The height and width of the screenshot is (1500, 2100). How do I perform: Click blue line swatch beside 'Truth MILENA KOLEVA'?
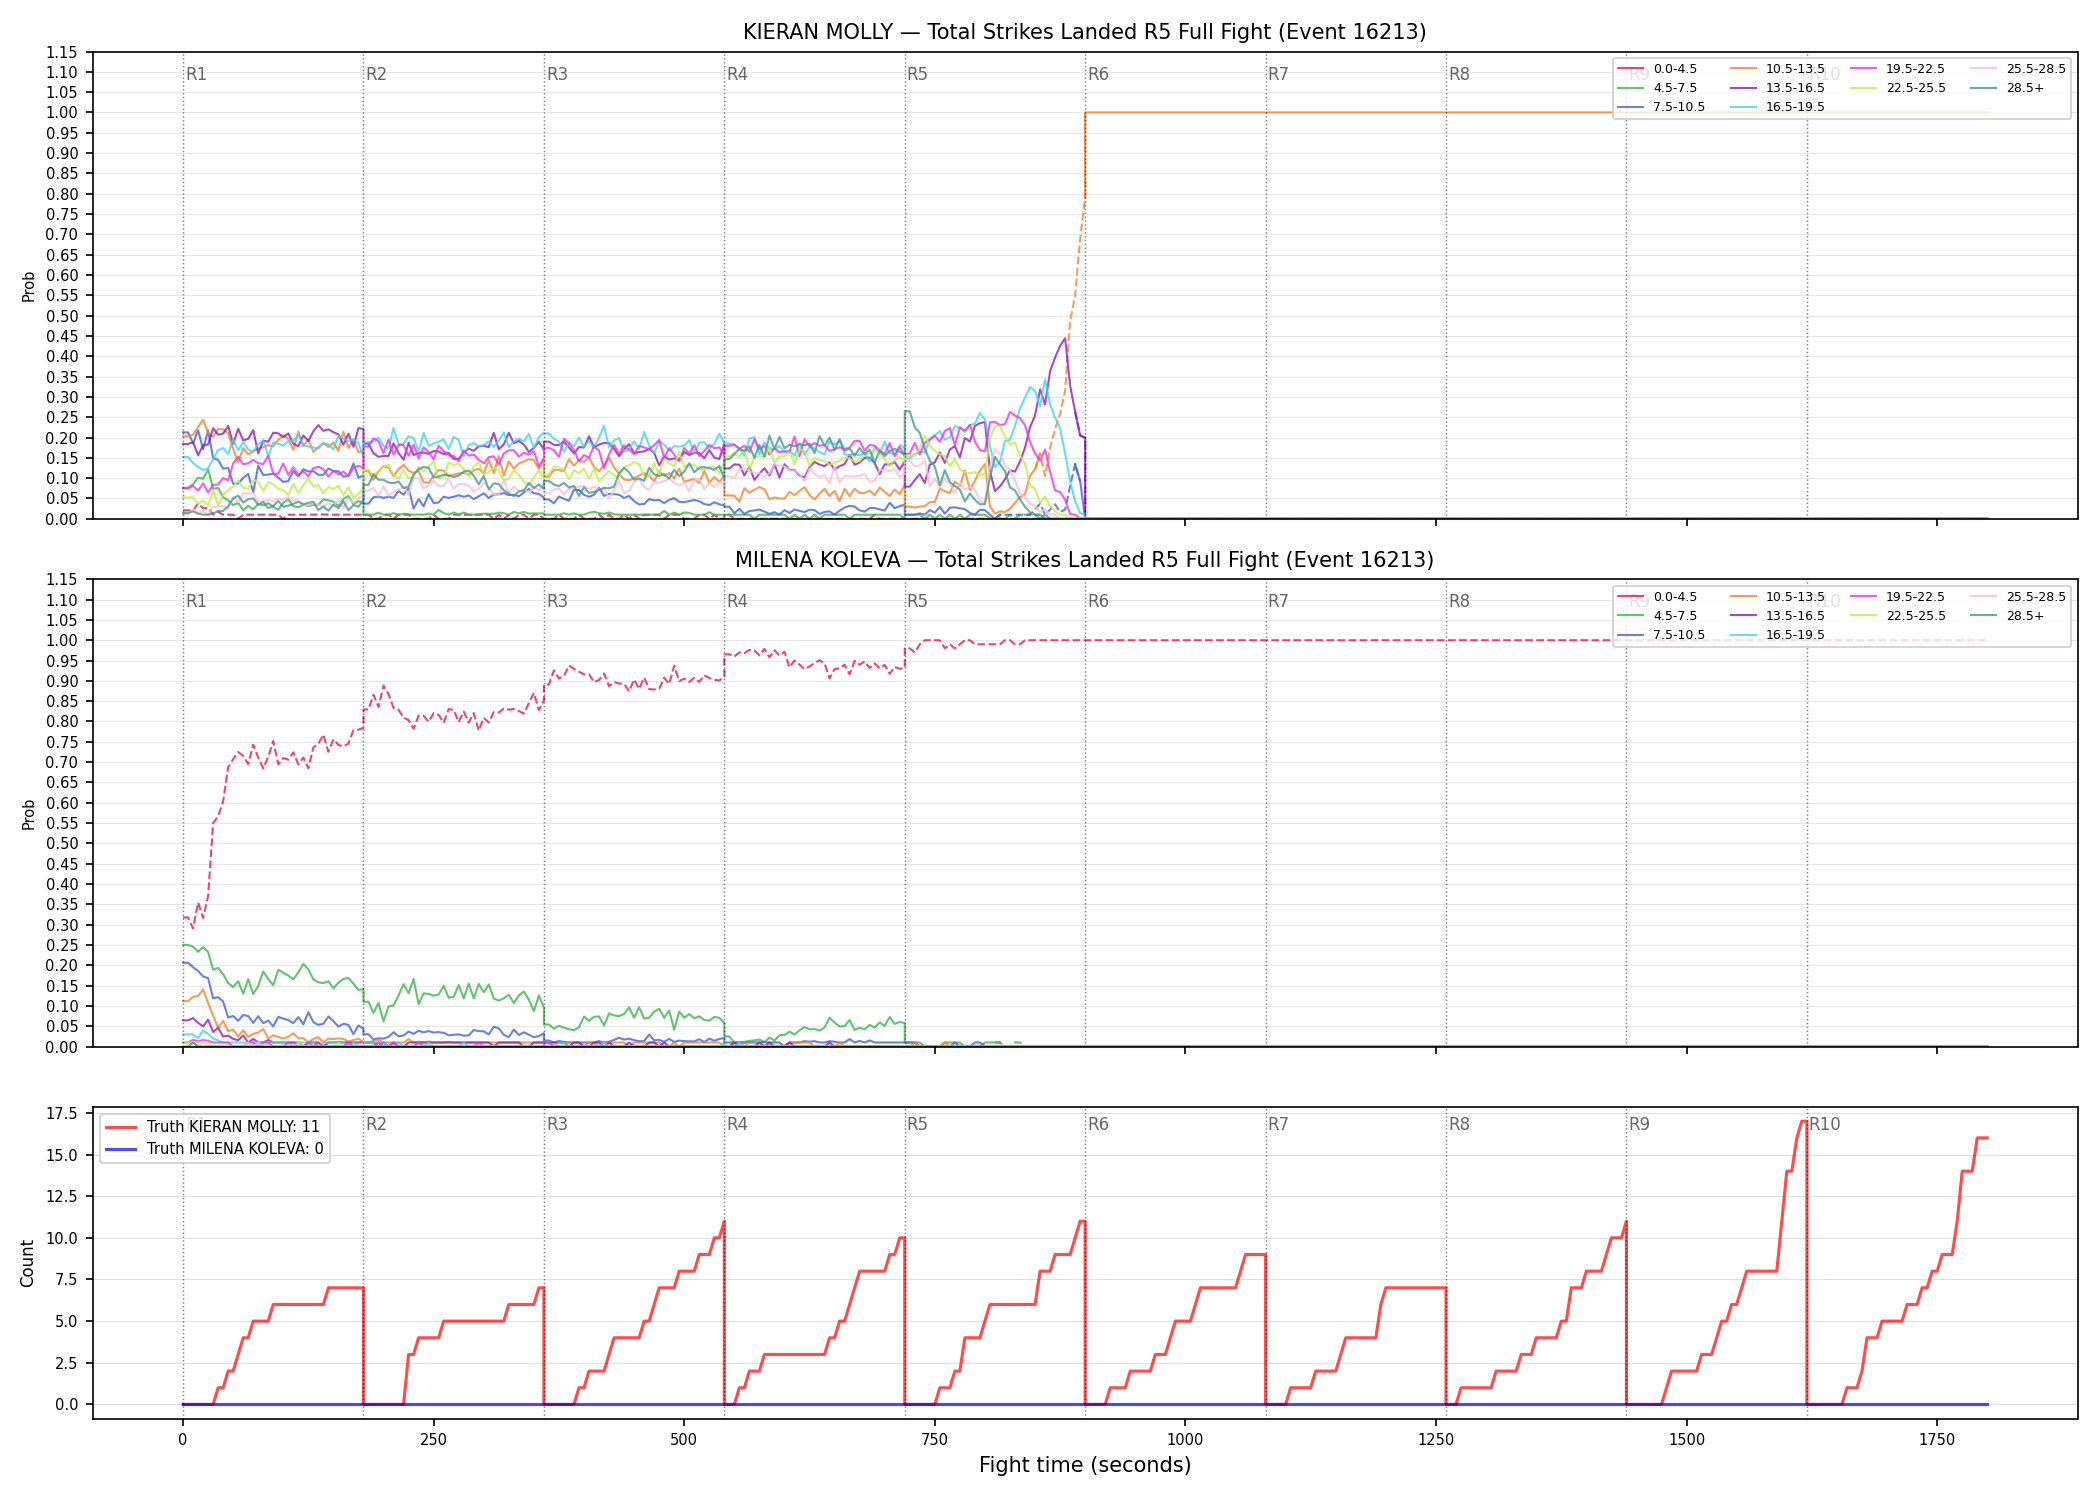(x=121, y=1149)
